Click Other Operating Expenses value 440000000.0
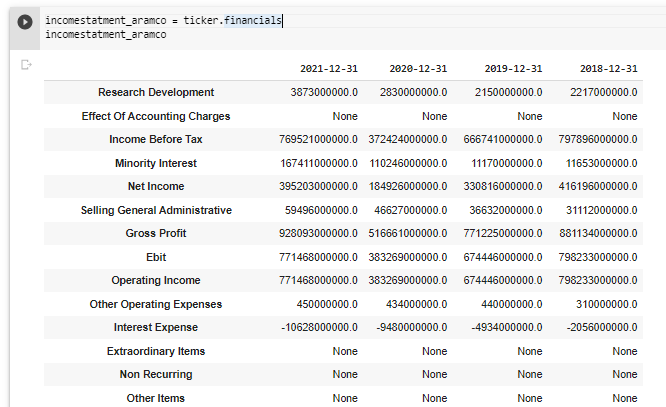This screenshot has height=407, width=666. pyautogui.click(x=511, y=304)
